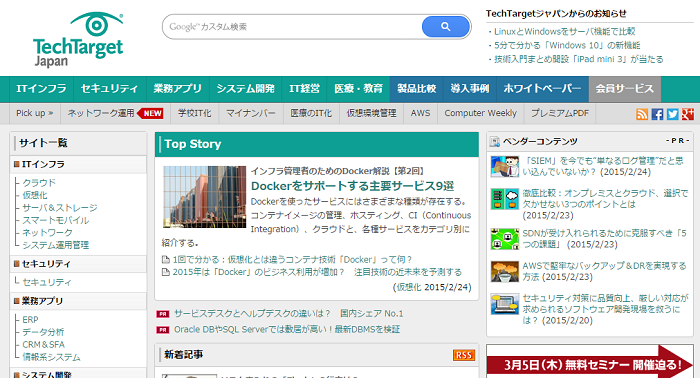Screen dimensions: 700x378
Task: Open the ホワイトペーパー navigation tab
Action: pos(542,89)
